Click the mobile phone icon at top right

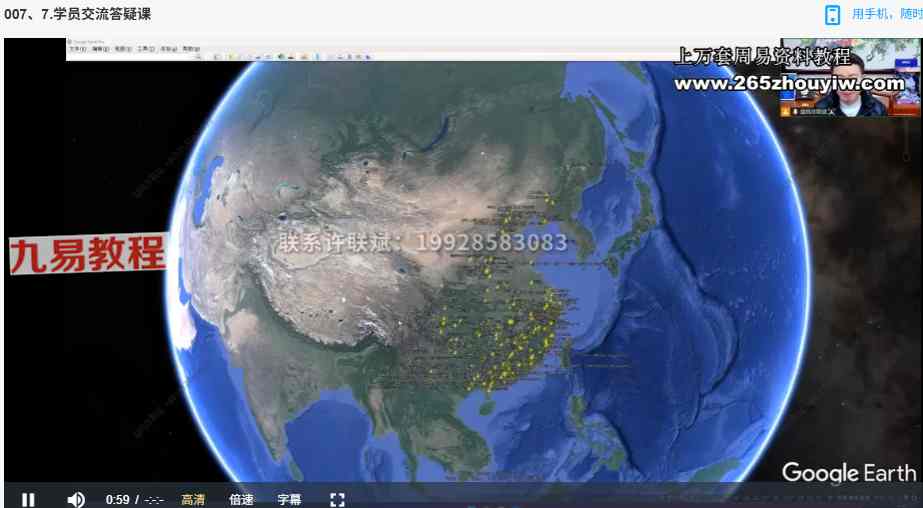[832, 14]
